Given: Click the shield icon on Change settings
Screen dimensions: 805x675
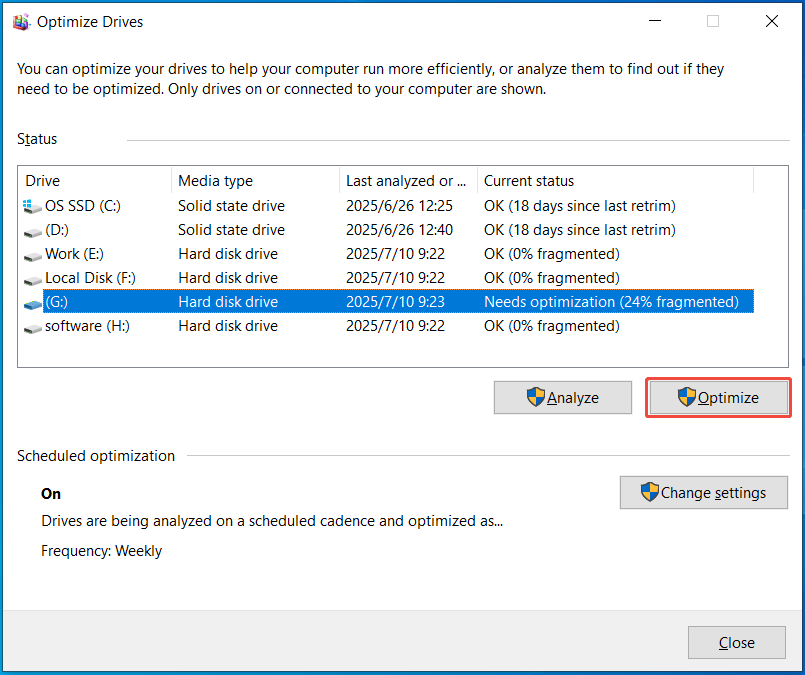Looking at the screenshot, I should [649, 492].
